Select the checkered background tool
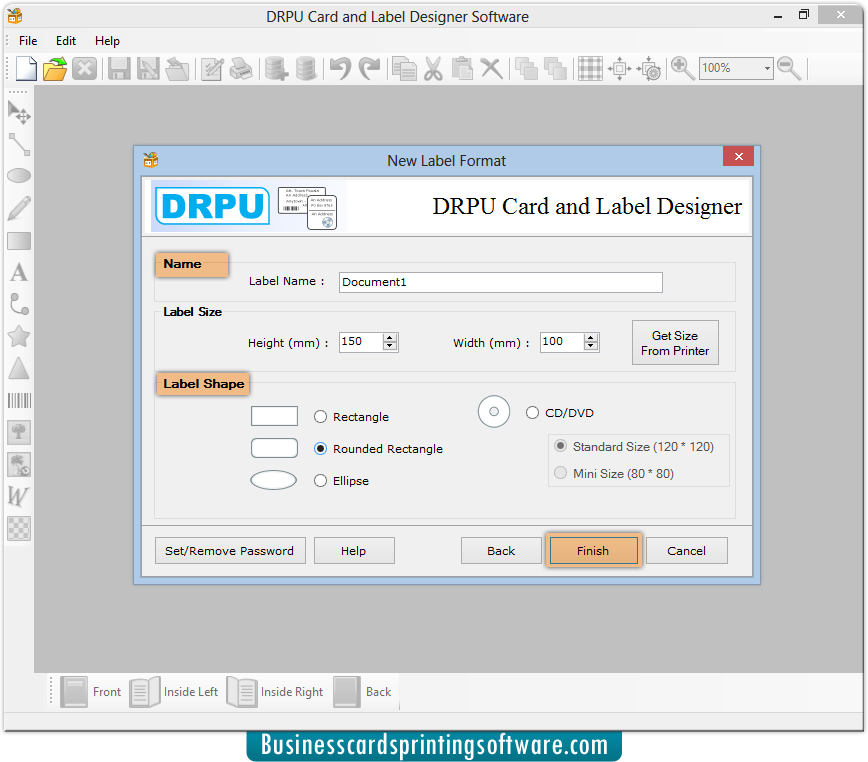Image resolution: width=868 pixels, height=762 pixels. click(x=19, y=528)
